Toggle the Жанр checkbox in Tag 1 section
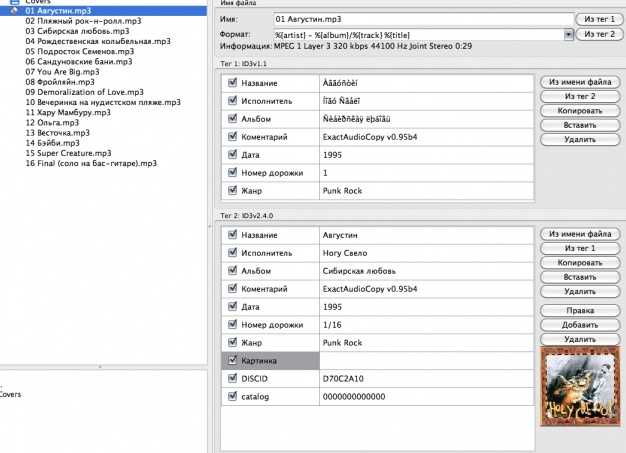Image resolution: width=626 pixels, height=453 pixels. 232,190
